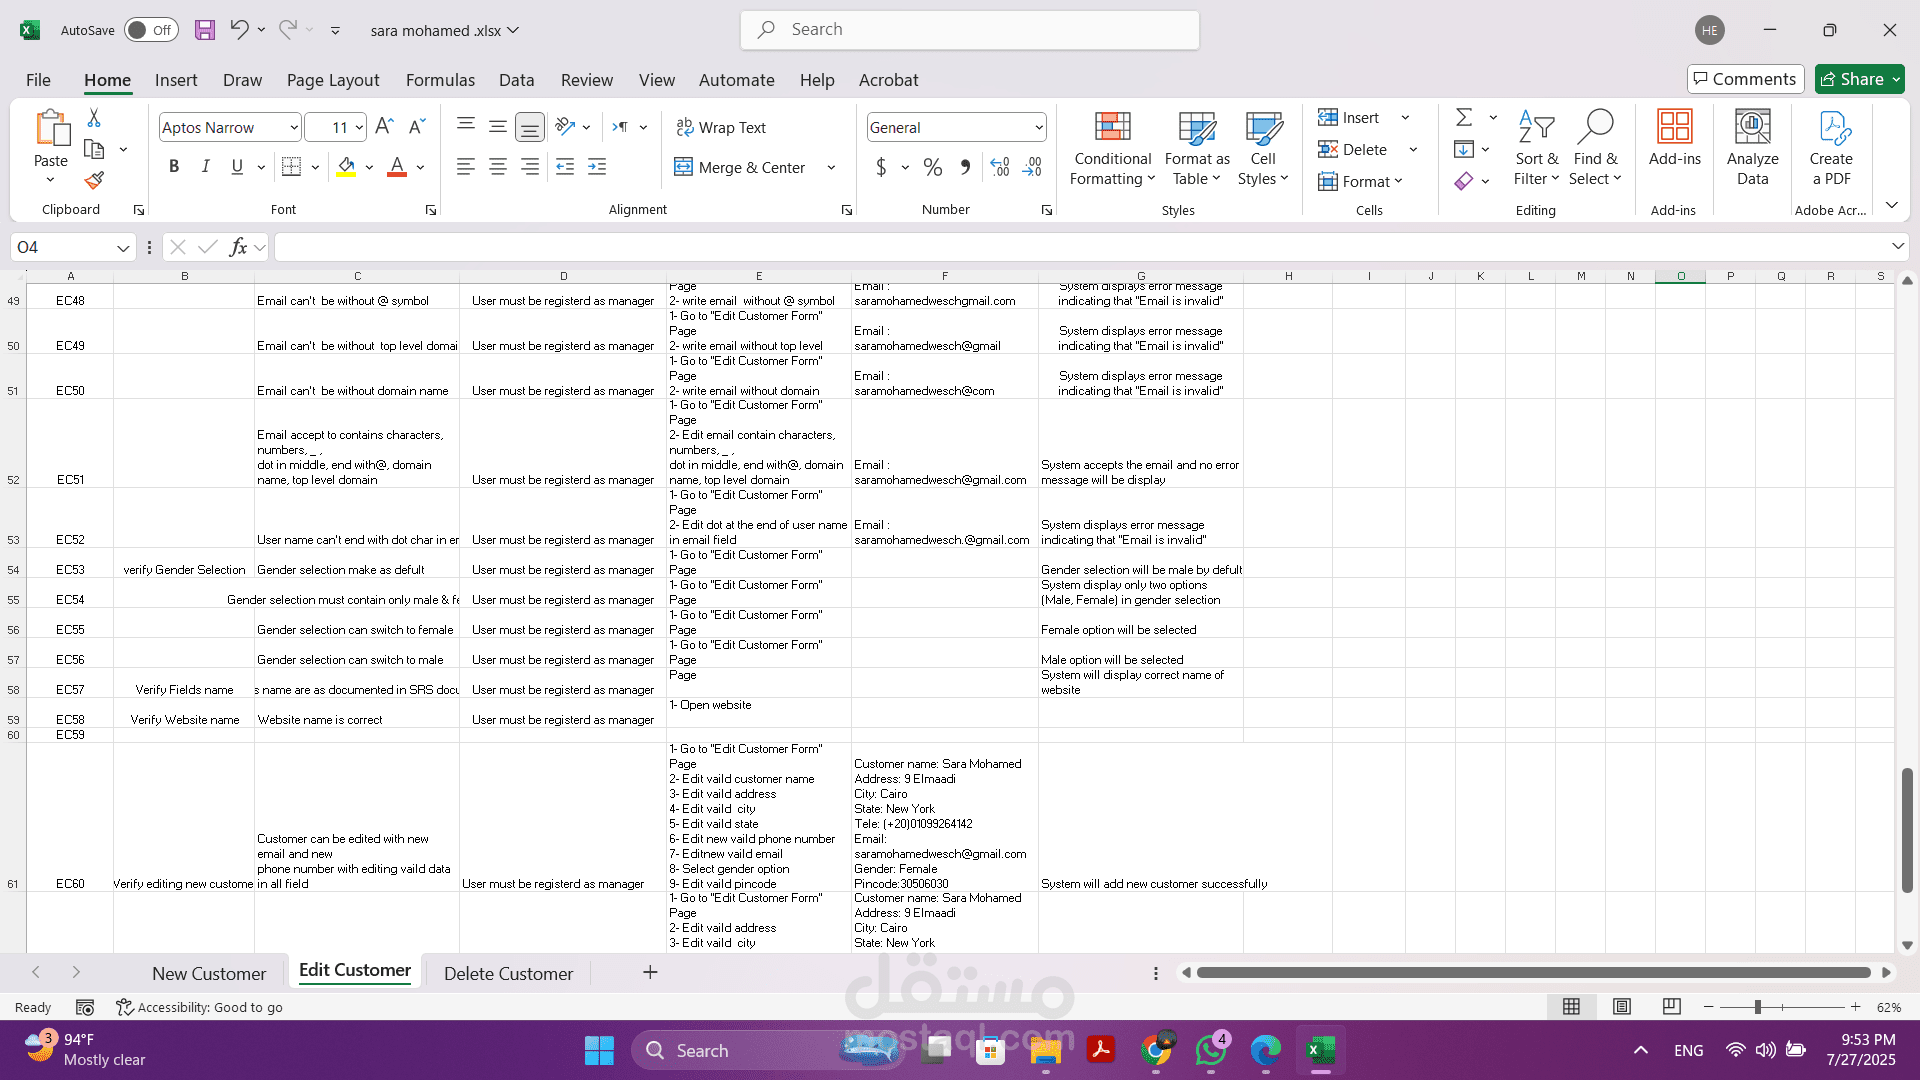The height and width of the screenshot is (1080, 1920).
Task: Expand the General number format dropdown
Action: pos(1039,127)
